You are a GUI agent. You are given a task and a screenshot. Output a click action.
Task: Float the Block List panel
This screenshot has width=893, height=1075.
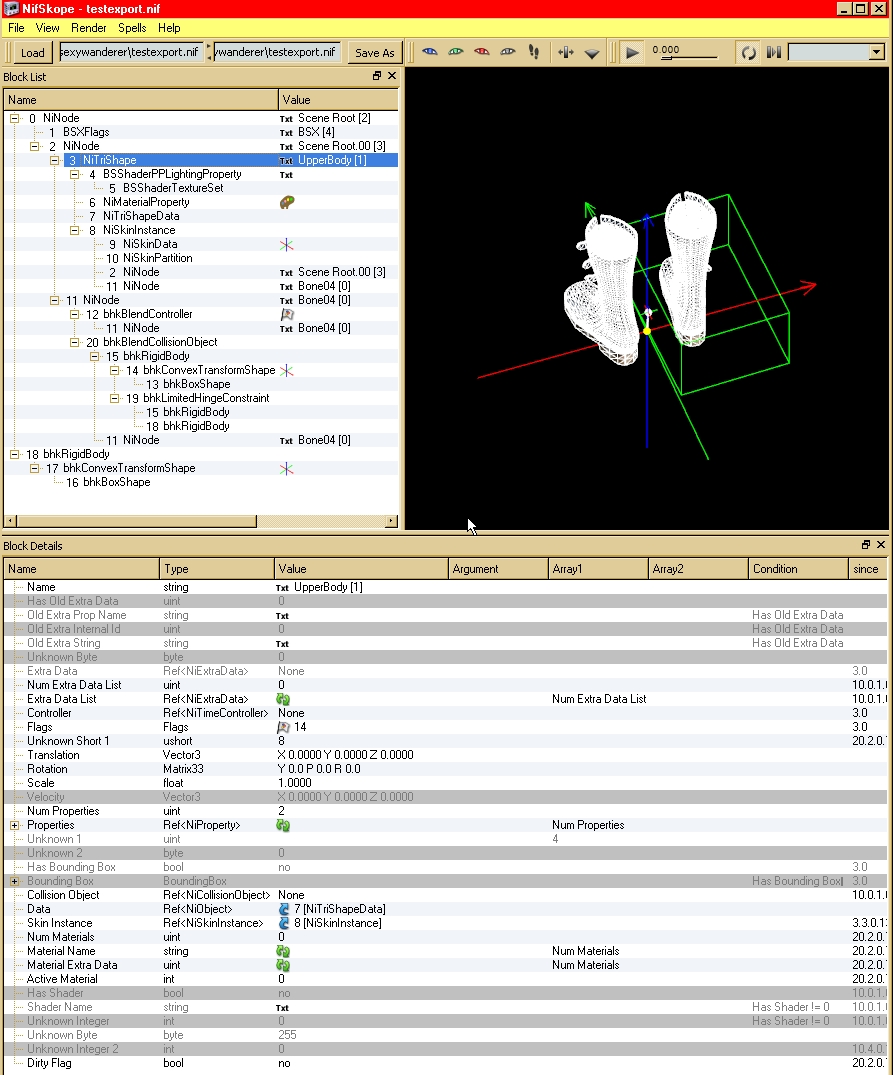[377, 75]
